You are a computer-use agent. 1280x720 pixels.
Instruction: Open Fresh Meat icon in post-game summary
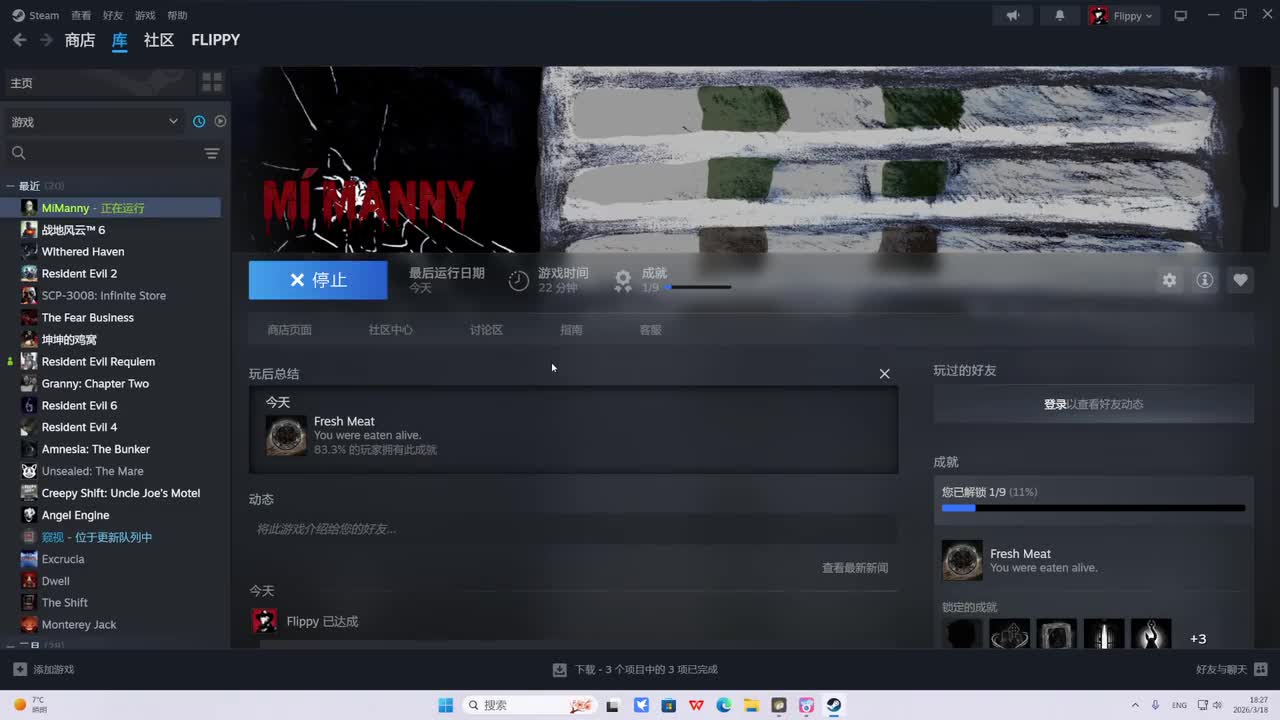tap(286, 436)
